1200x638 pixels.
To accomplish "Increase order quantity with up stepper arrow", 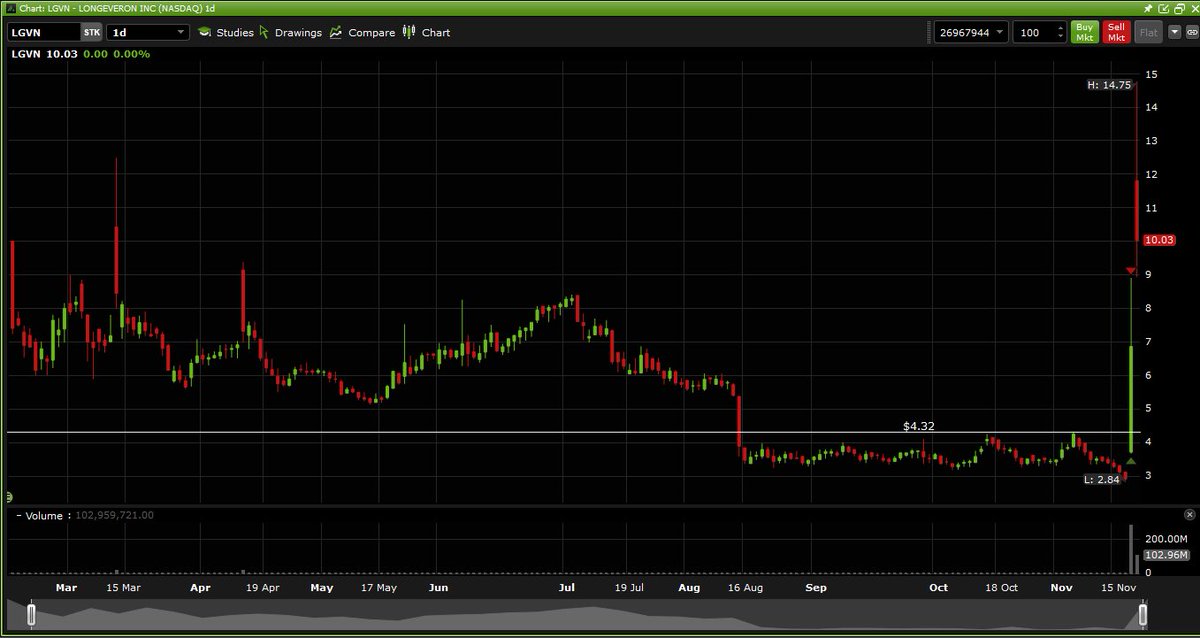I will point(1060,28).
